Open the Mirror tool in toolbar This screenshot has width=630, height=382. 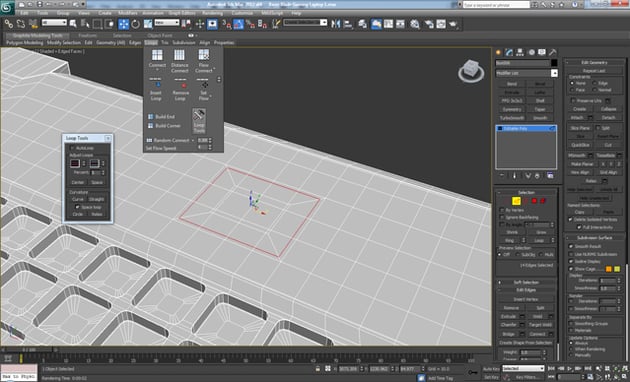tap(335, 24)
